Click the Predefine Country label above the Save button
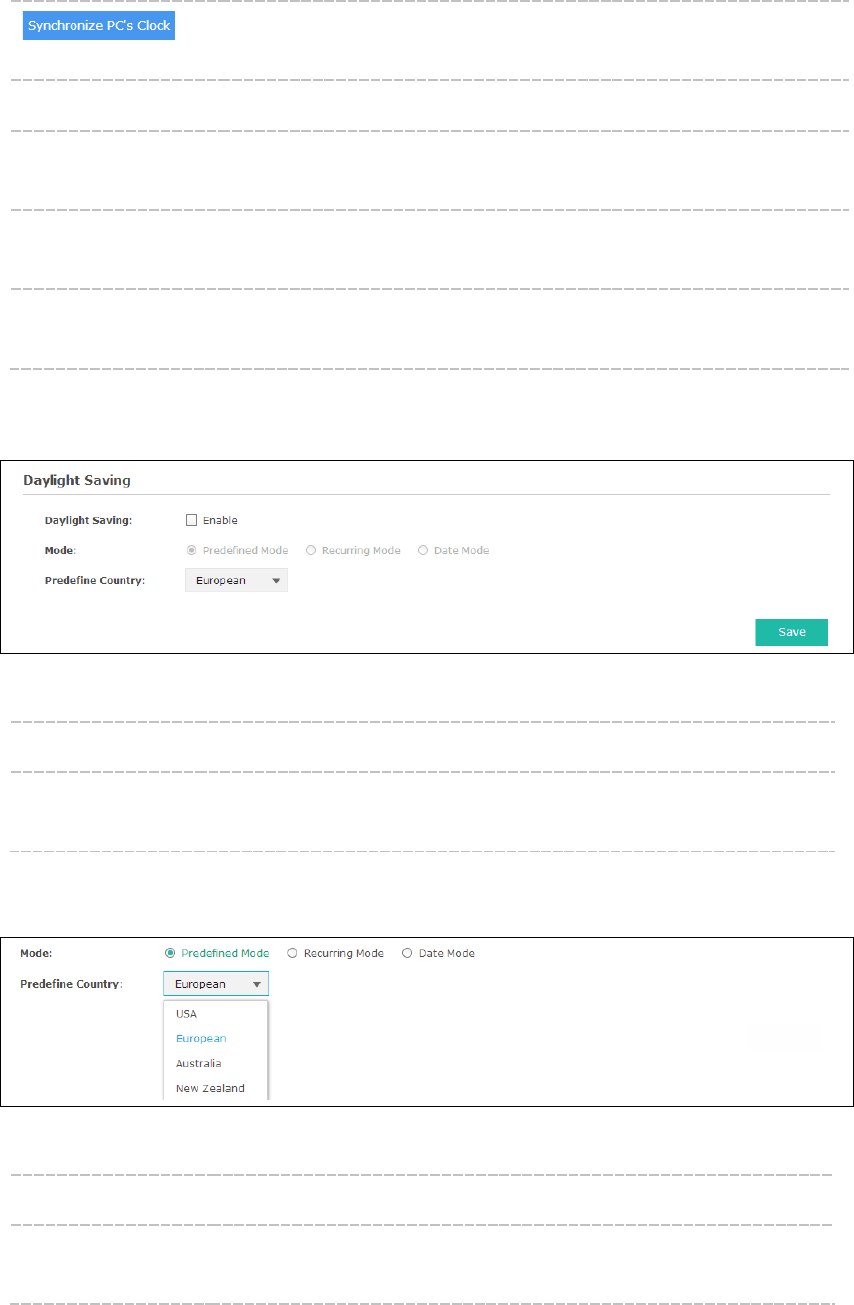The height and width of the screenshot is (1305, 854). point(95,580)
